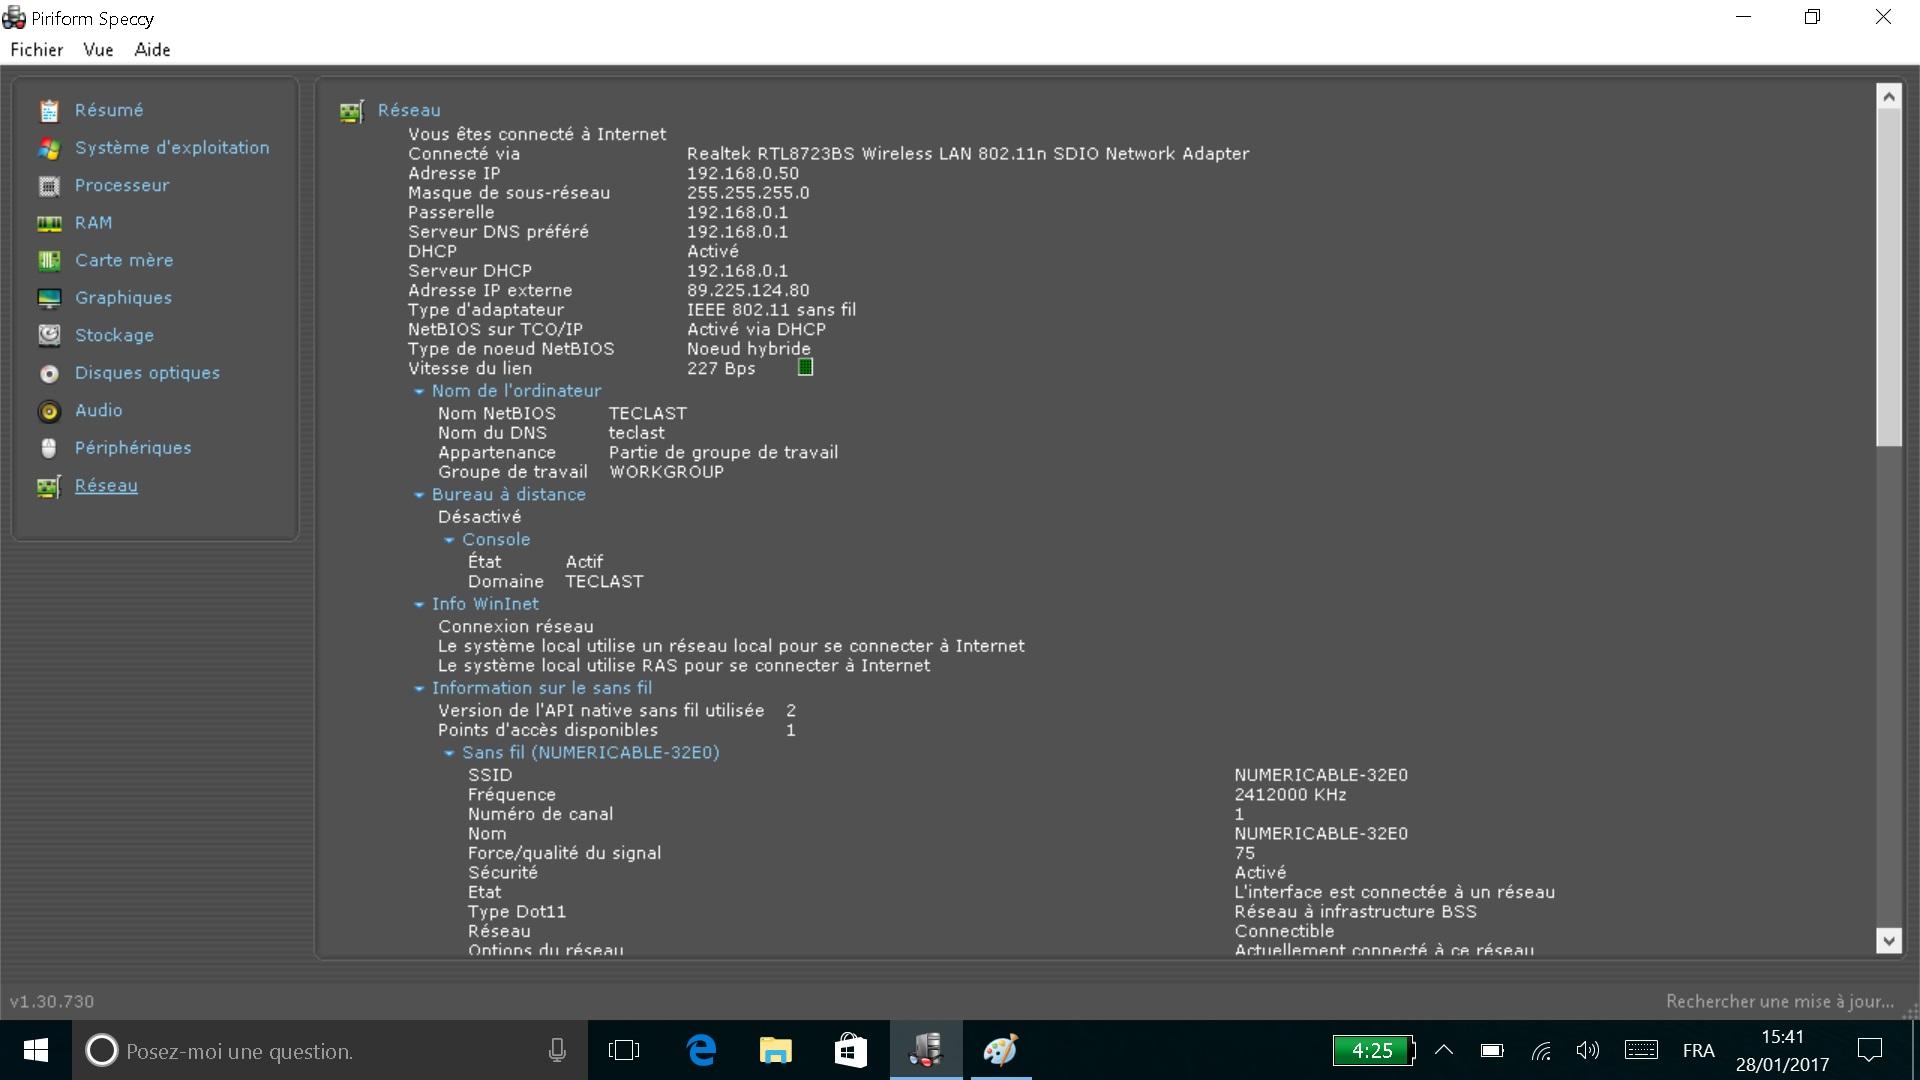1920x1080 pixels.
Task: Open Carte mère motherboard icon
Action: click(49, 261)
